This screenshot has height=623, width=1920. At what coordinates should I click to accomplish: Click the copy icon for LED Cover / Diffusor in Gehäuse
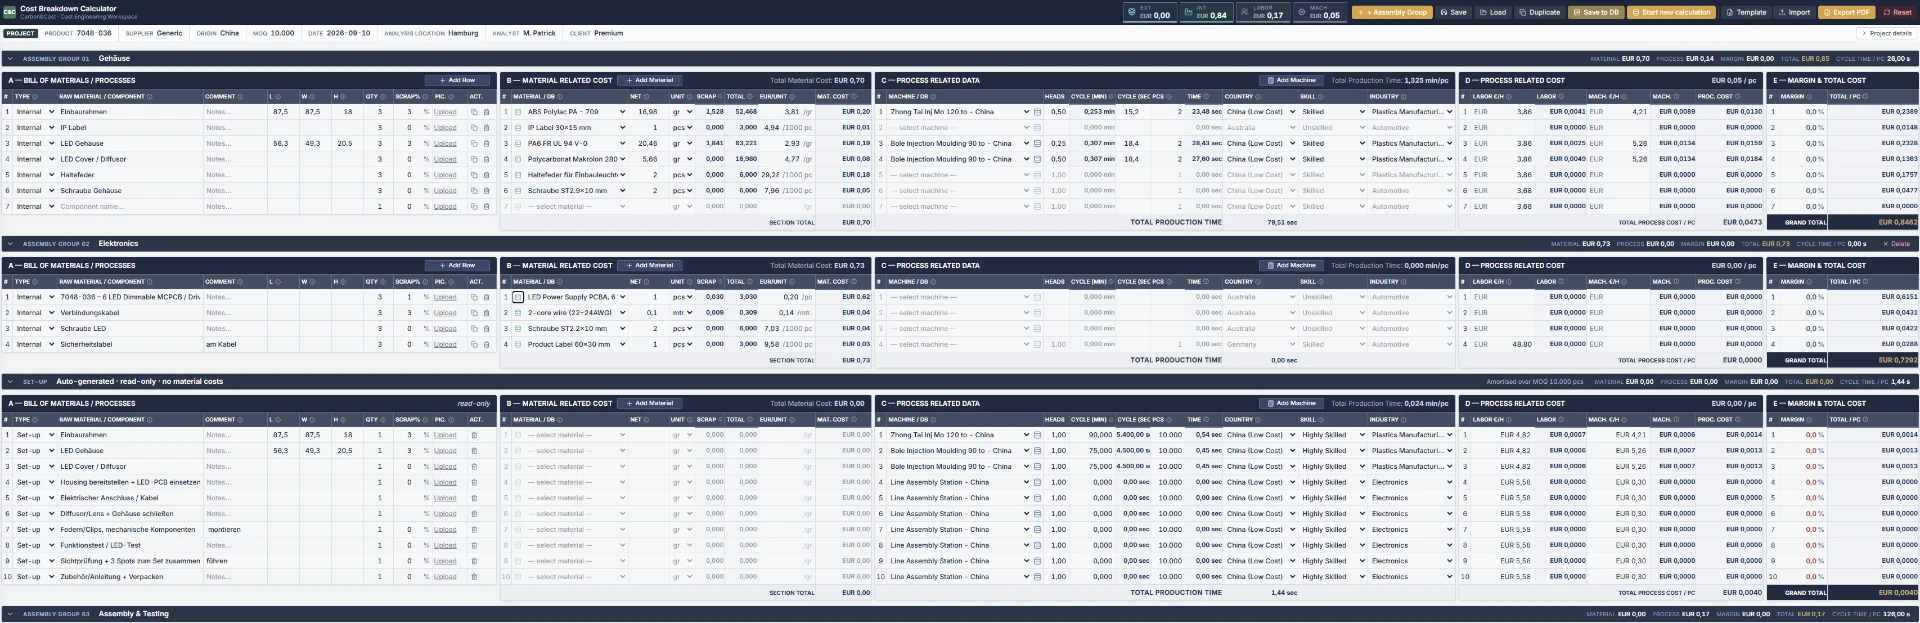click(474, 159)
